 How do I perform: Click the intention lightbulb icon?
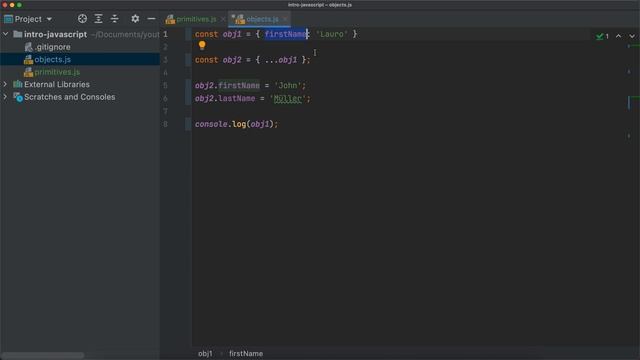202,45
